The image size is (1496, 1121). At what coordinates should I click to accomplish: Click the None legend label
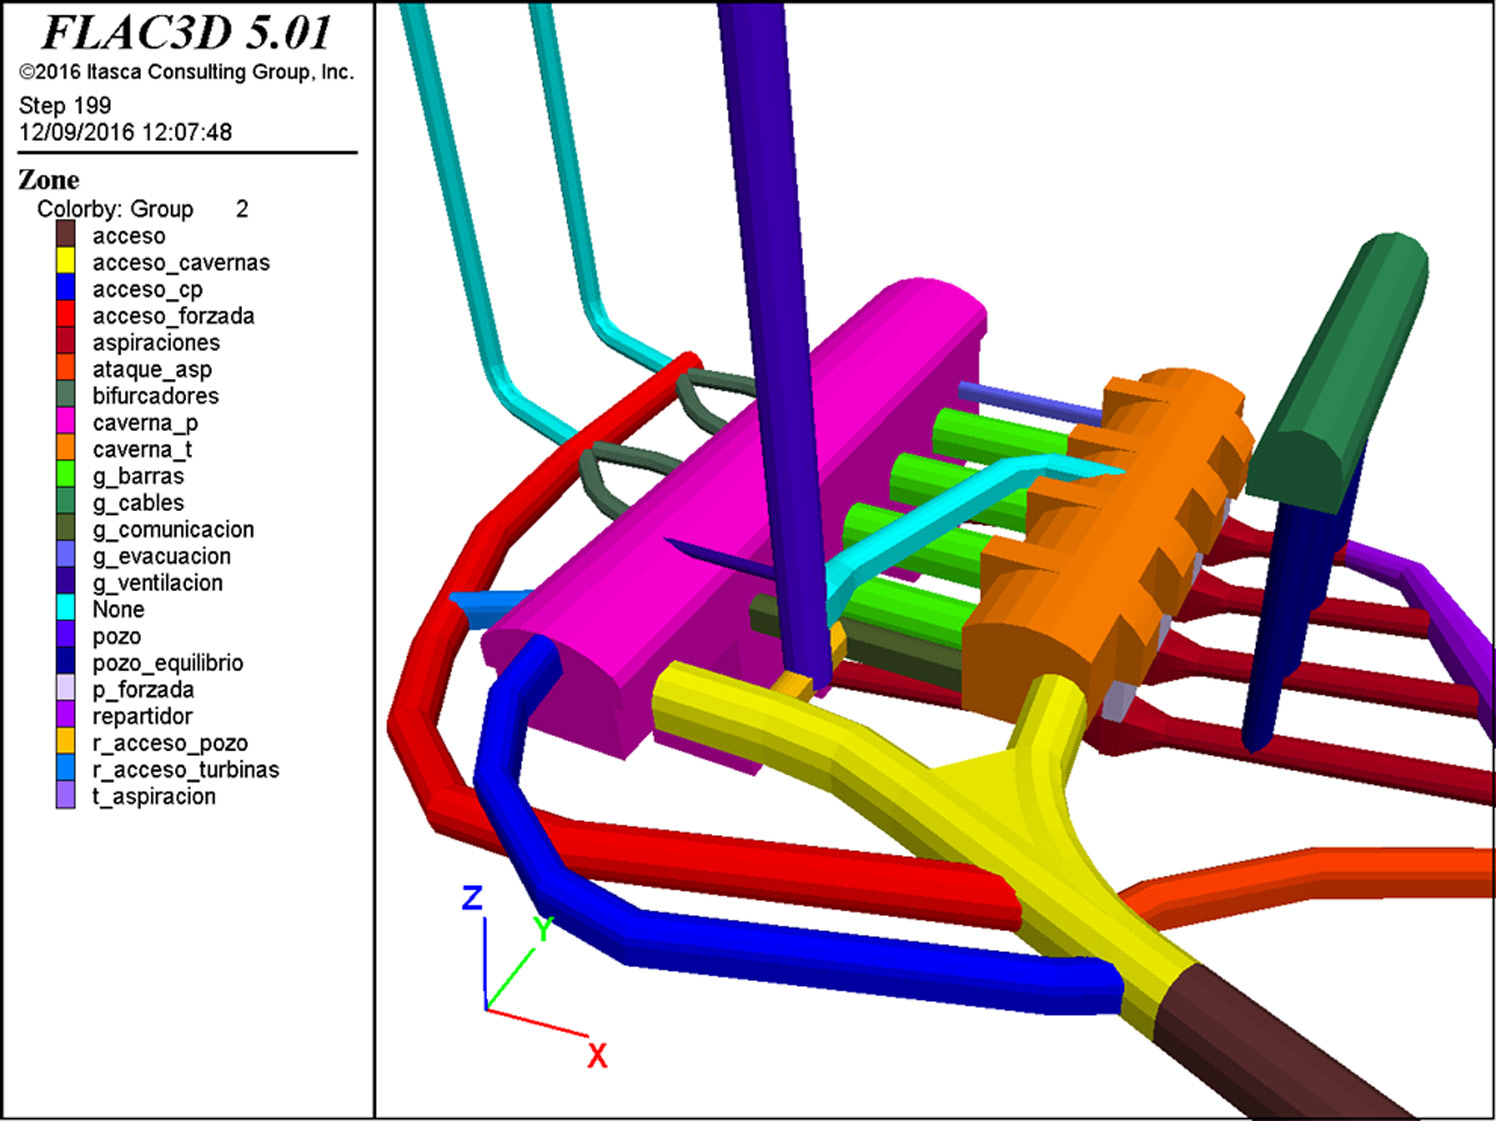tap(118, 609)
